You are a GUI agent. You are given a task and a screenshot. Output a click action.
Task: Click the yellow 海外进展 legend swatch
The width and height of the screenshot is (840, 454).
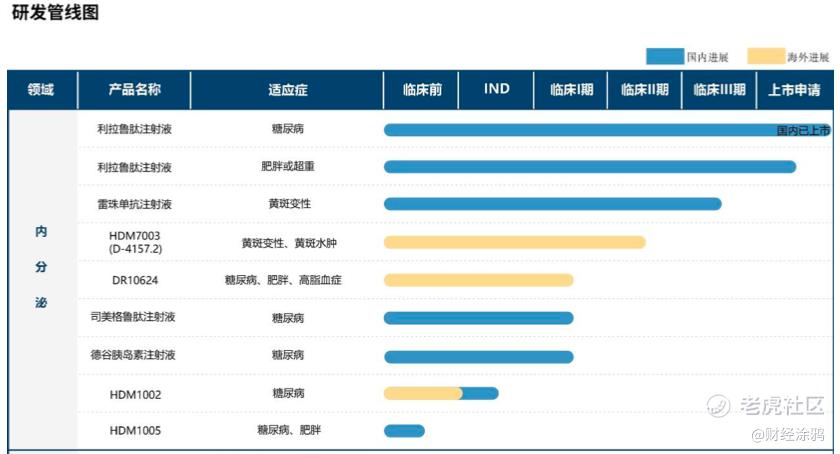click(766, 56)
